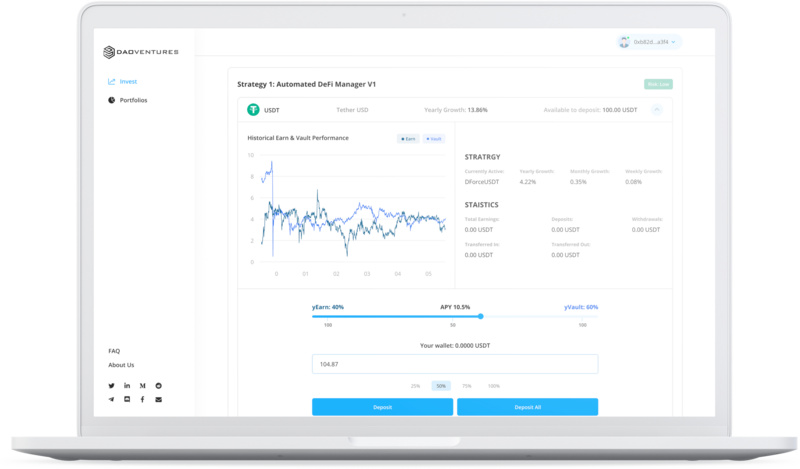Open the Facebook social icon
The width and height of the screenshot is (800, 469).
point(143,399)
